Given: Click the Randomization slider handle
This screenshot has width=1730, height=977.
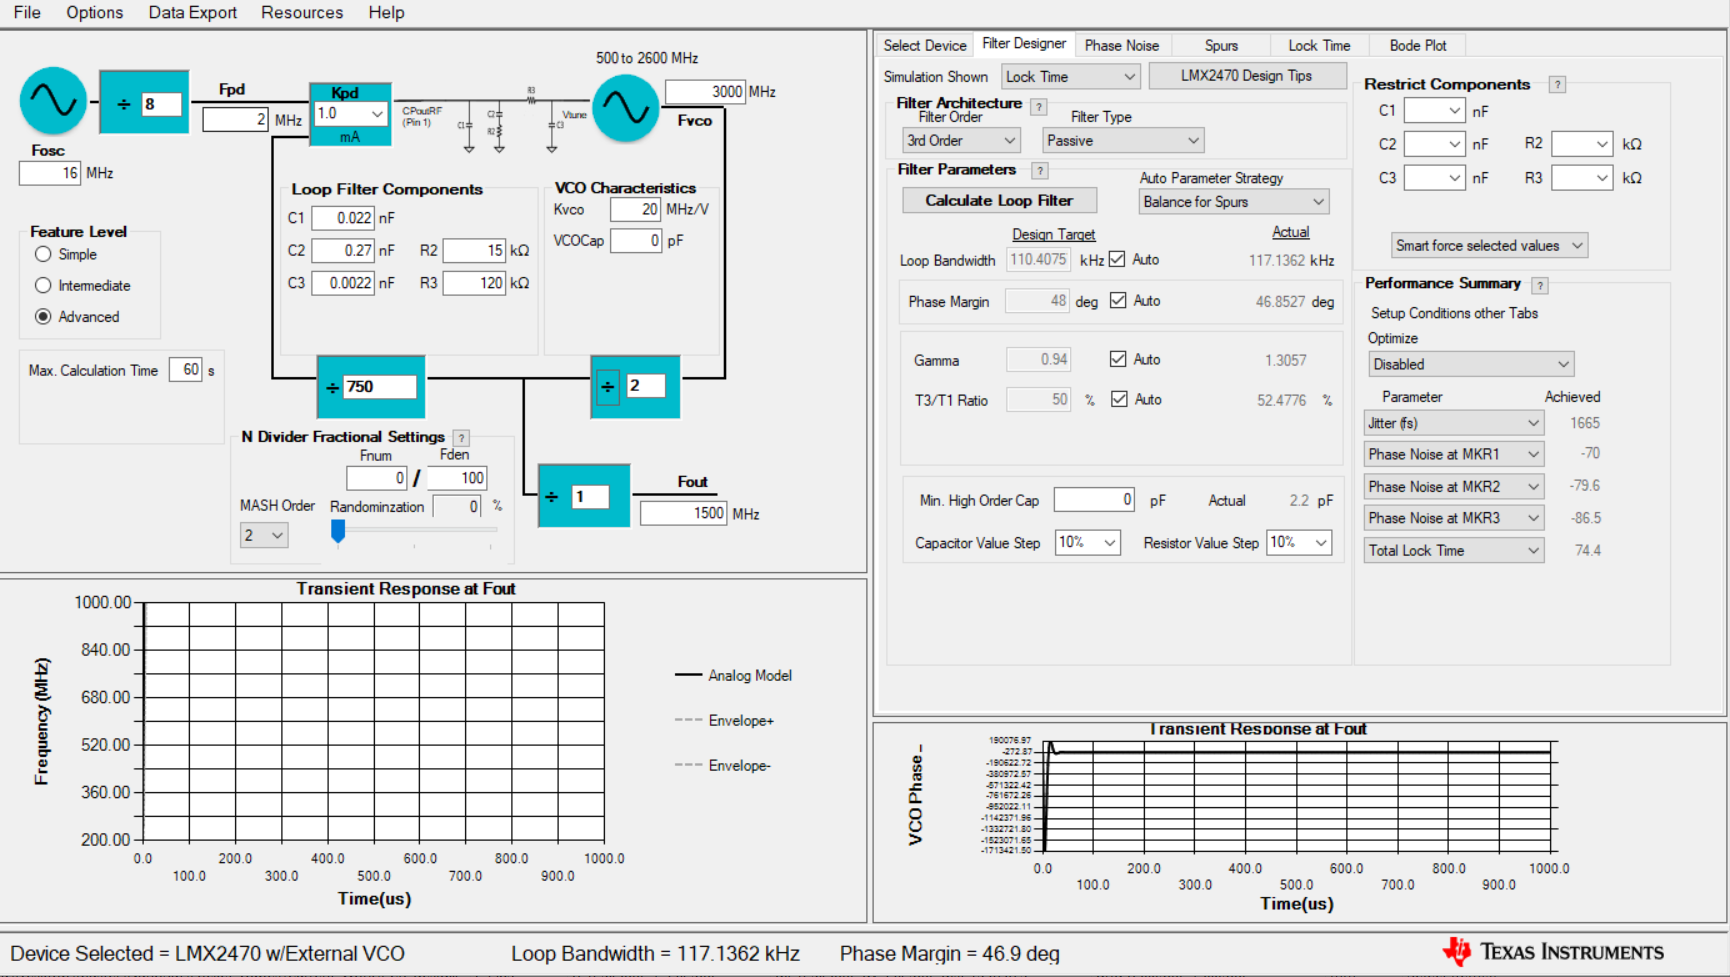Looking at the screenshot, I should 338,530.
